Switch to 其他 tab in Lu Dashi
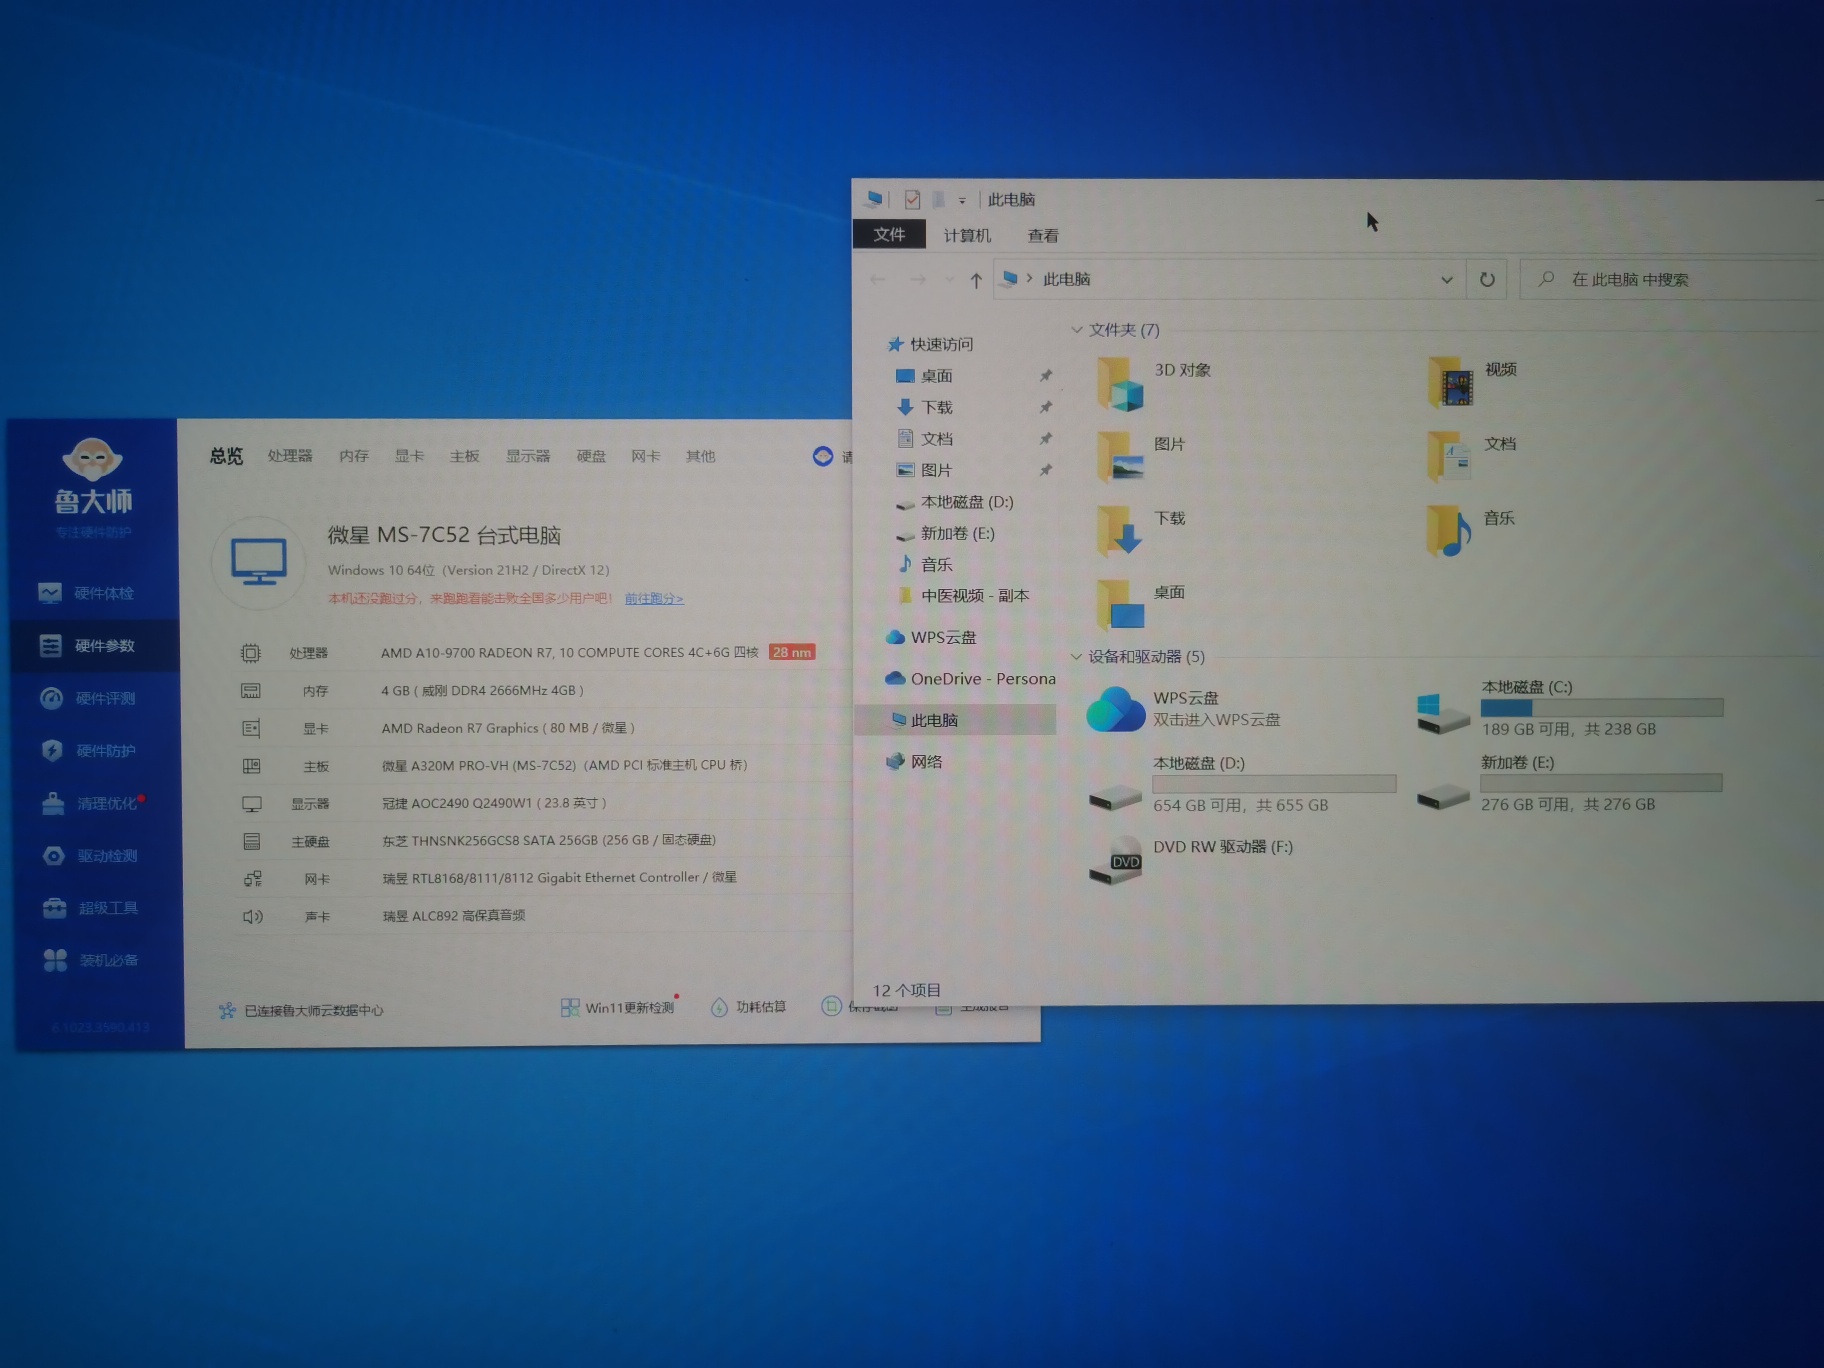Viewport: 1824px width, 1368px height. pos(700,456)
